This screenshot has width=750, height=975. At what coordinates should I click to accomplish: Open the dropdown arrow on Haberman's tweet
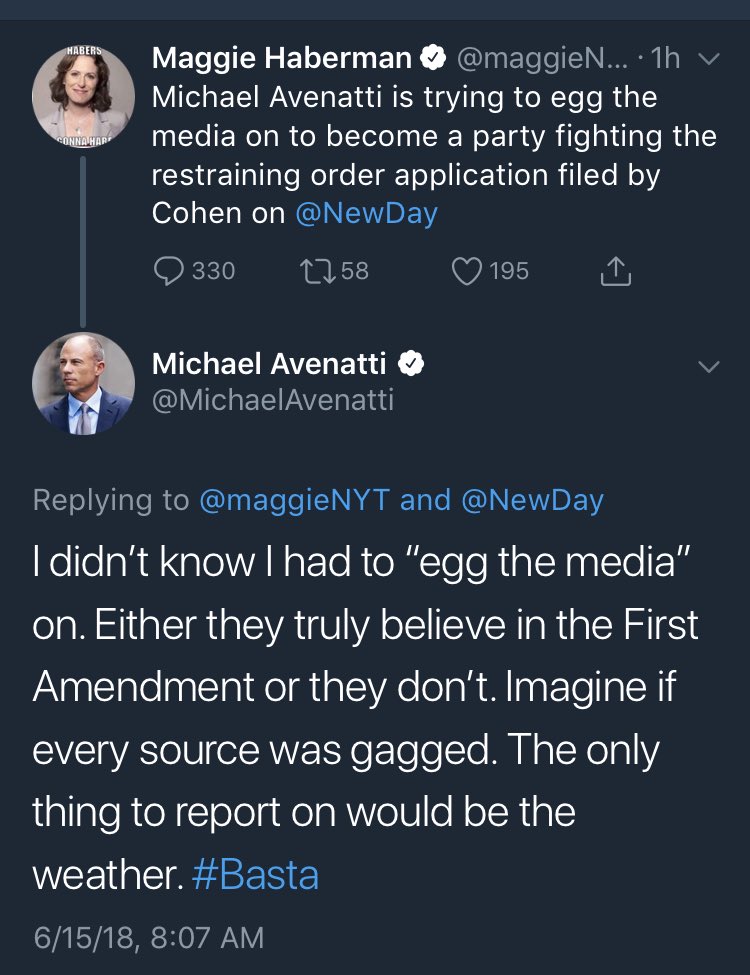click(x=707, y=60)
